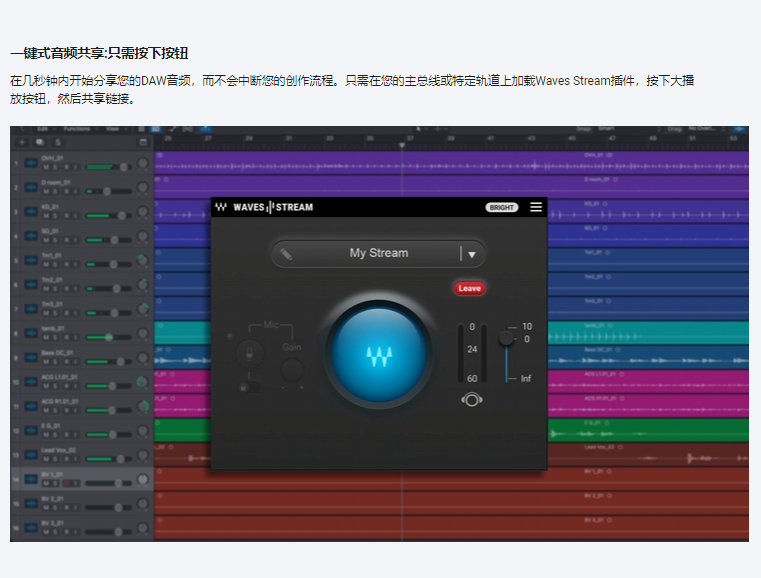Click the Waves logo in plugin header
Viewport: 761px width, 578px height.
tap(221, 207)
